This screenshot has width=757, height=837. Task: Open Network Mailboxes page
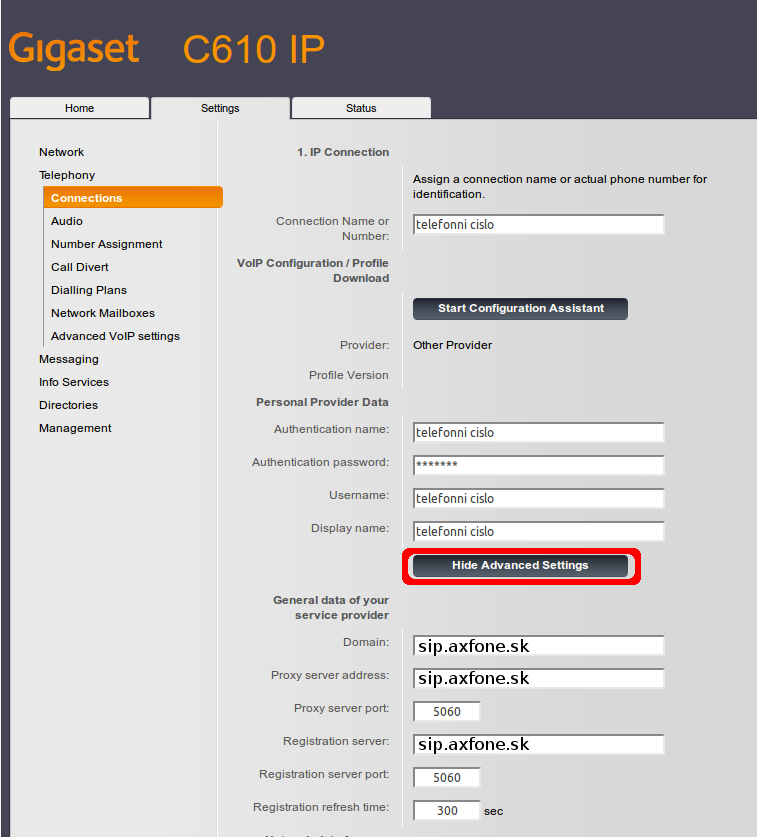point(103,313)
